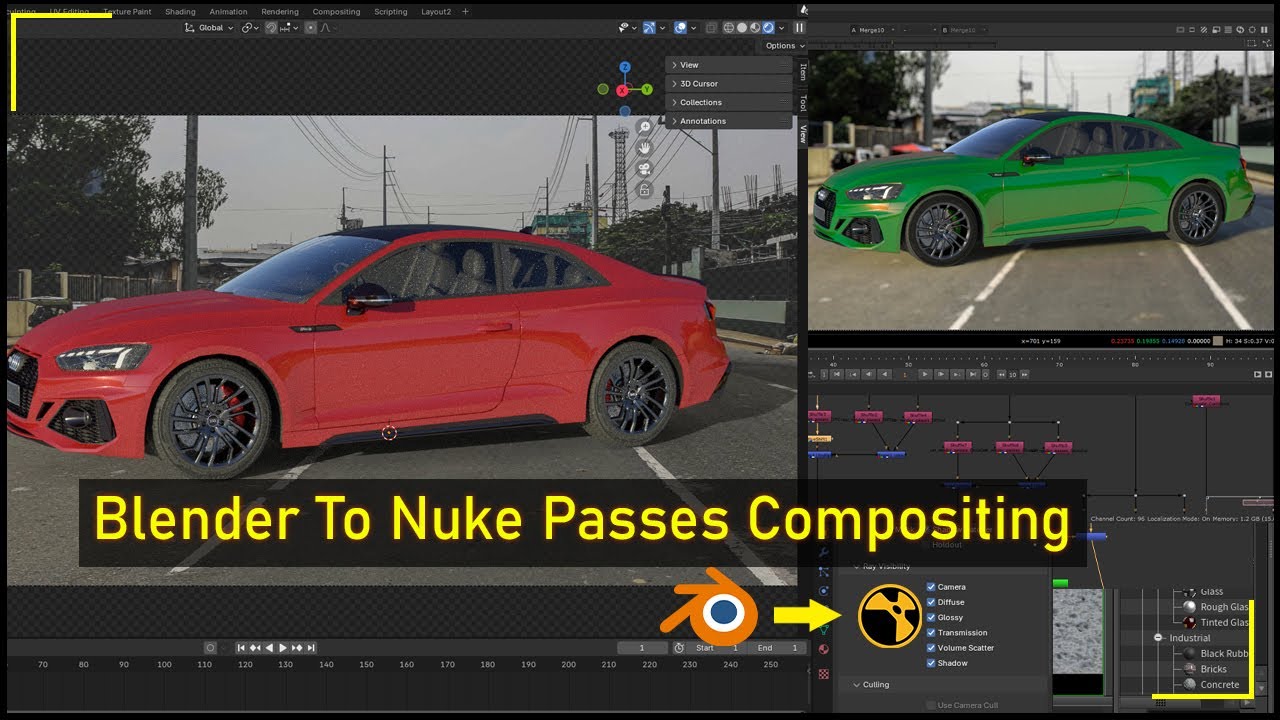
Task: Jump to the timeline end frame
Action: 311,648
